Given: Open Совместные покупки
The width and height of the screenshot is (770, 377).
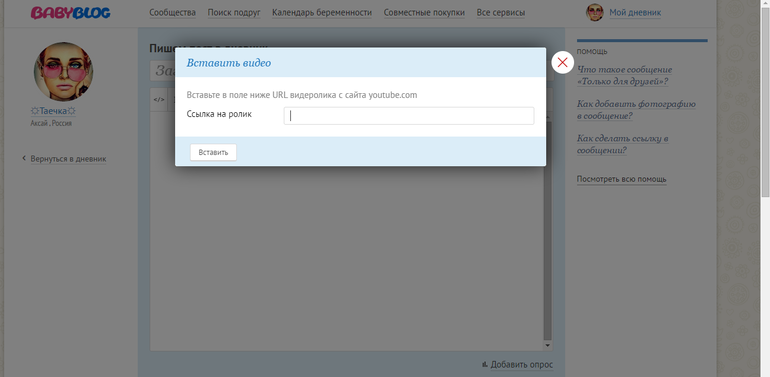Looking at the screenshot, I should pyautogui.click(x=424, y=13).
